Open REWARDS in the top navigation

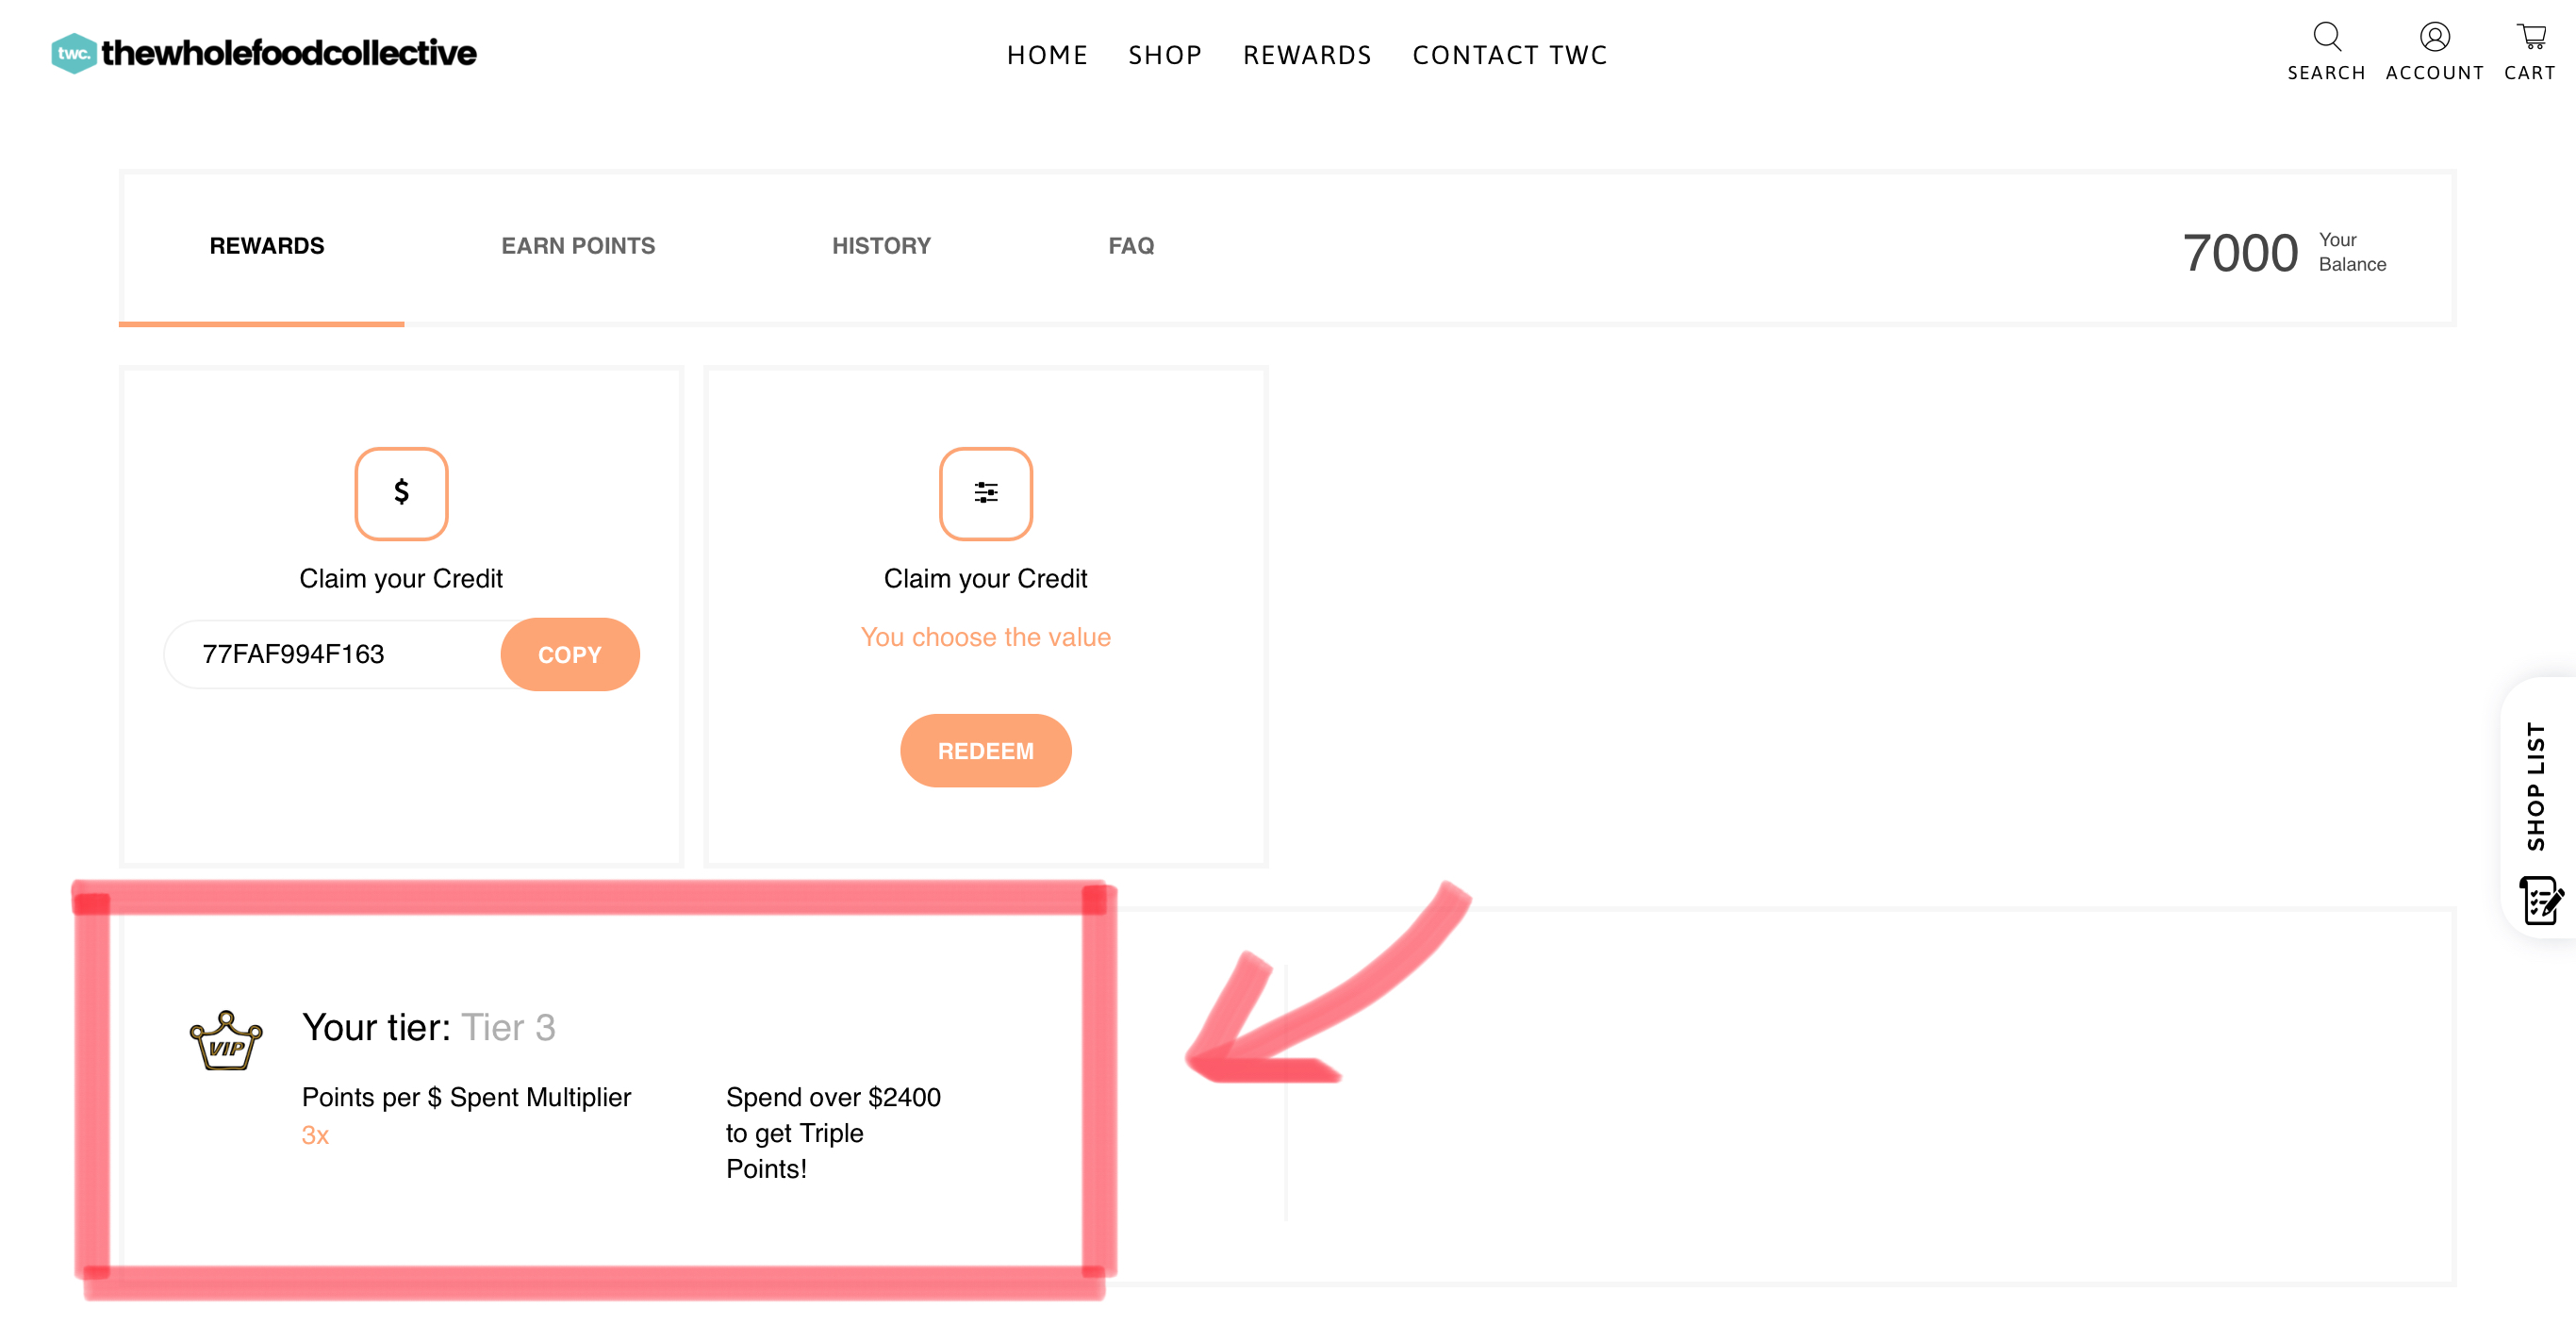1307,55
